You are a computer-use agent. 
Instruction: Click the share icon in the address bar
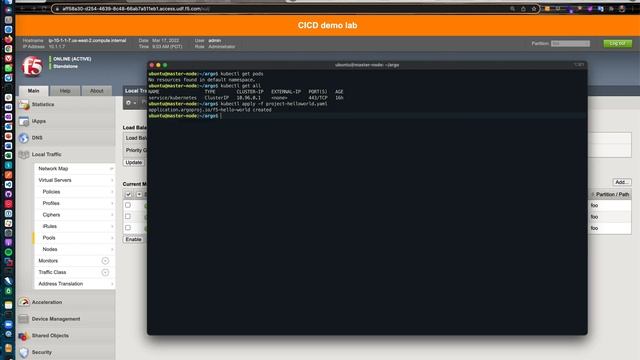[x=523, y=9]
